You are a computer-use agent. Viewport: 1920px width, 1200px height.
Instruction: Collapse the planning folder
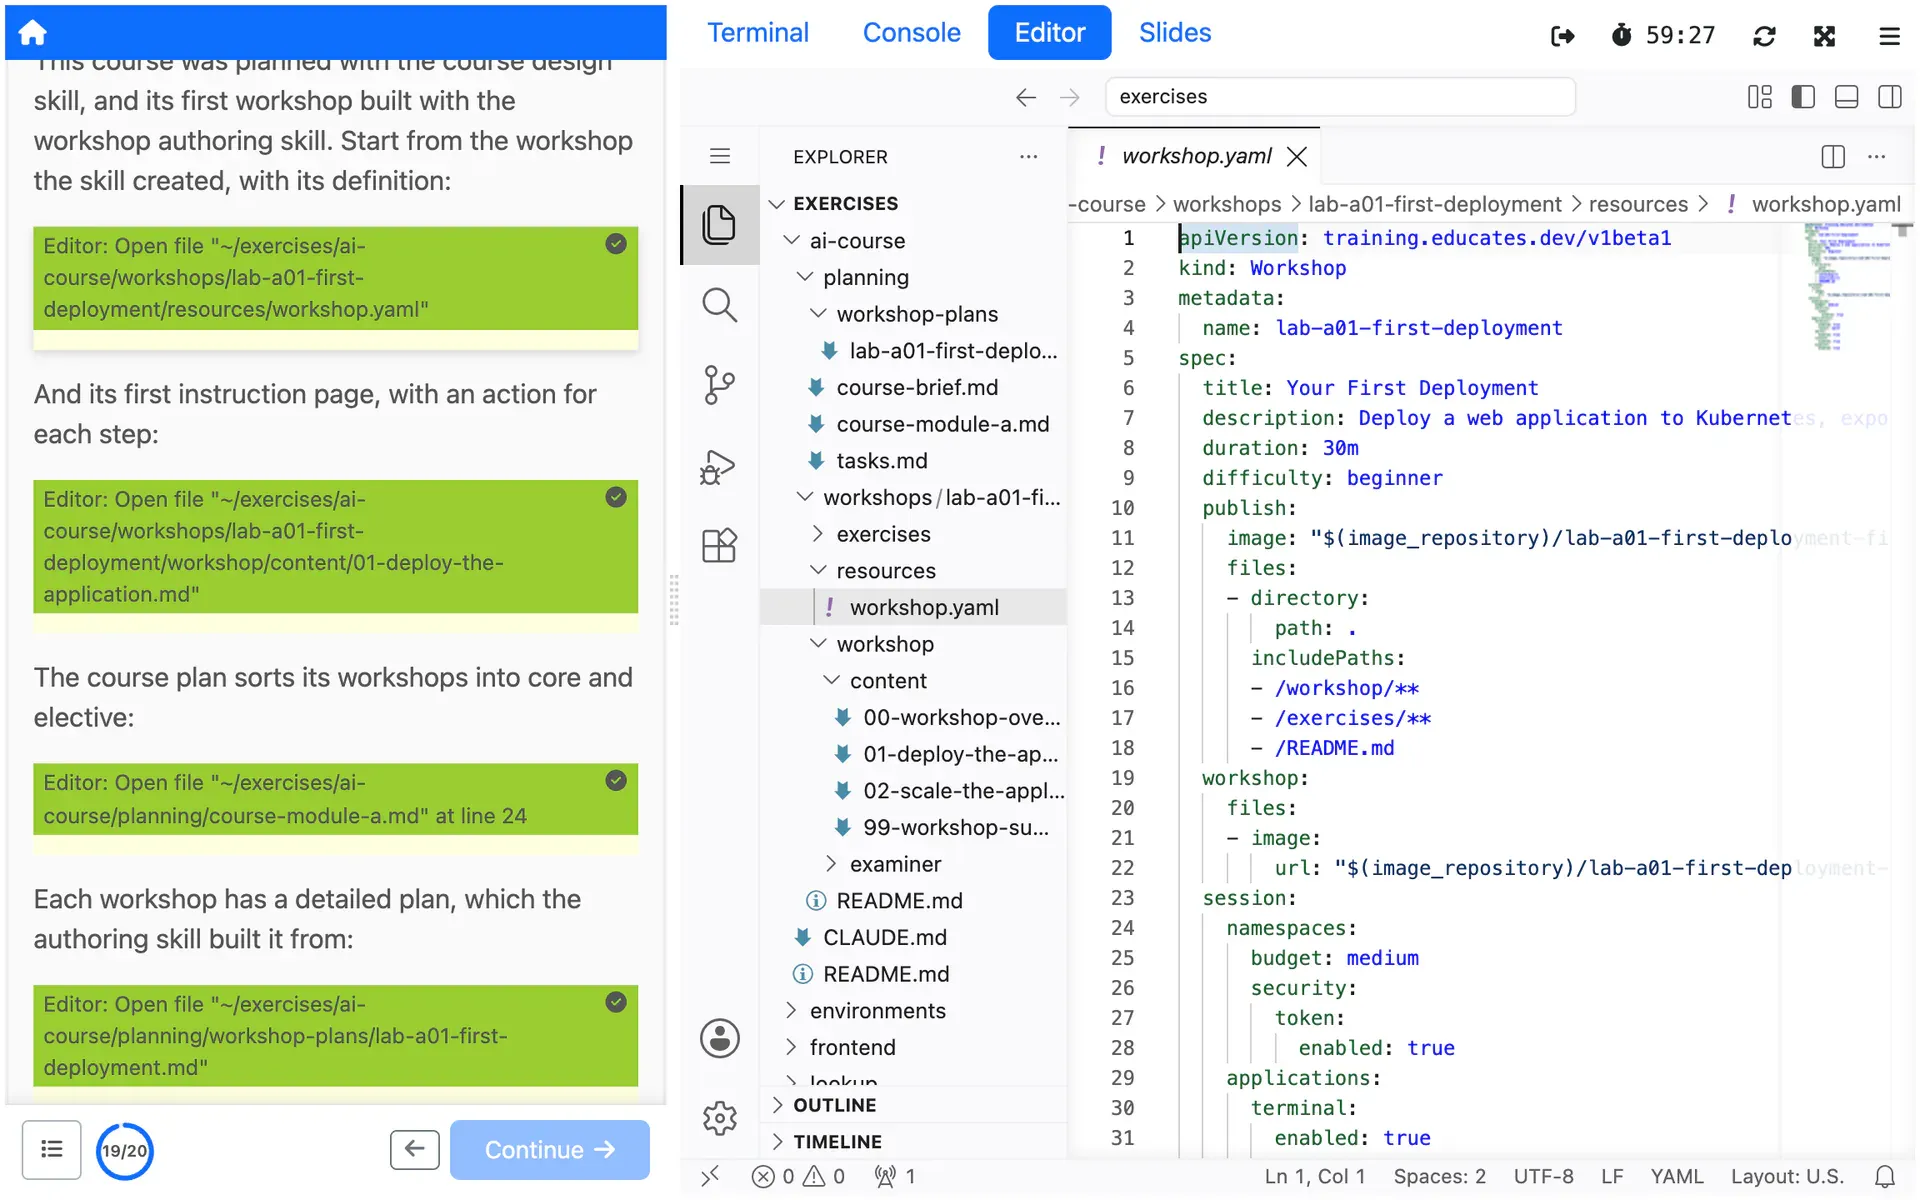[865, 278]
